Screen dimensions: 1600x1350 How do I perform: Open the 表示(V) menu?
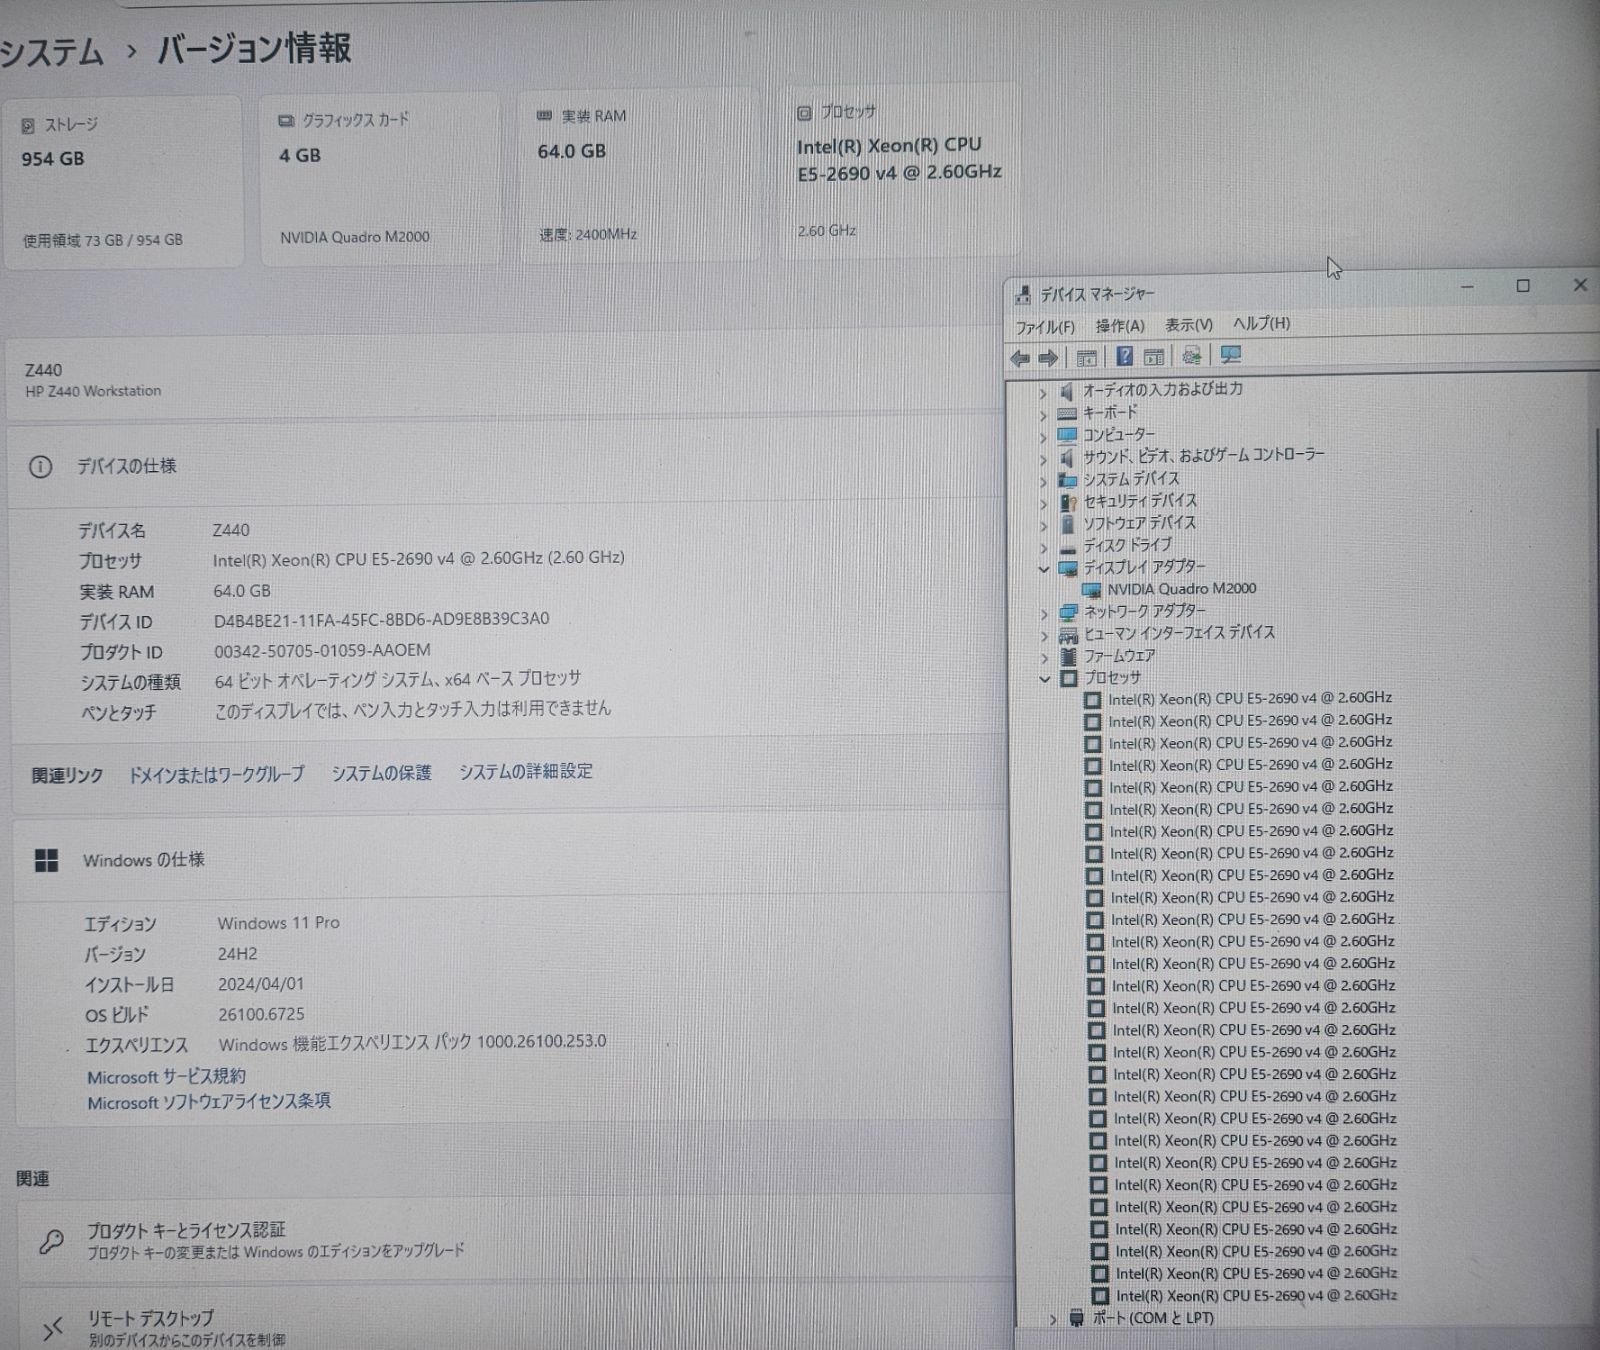(1187, 324)
